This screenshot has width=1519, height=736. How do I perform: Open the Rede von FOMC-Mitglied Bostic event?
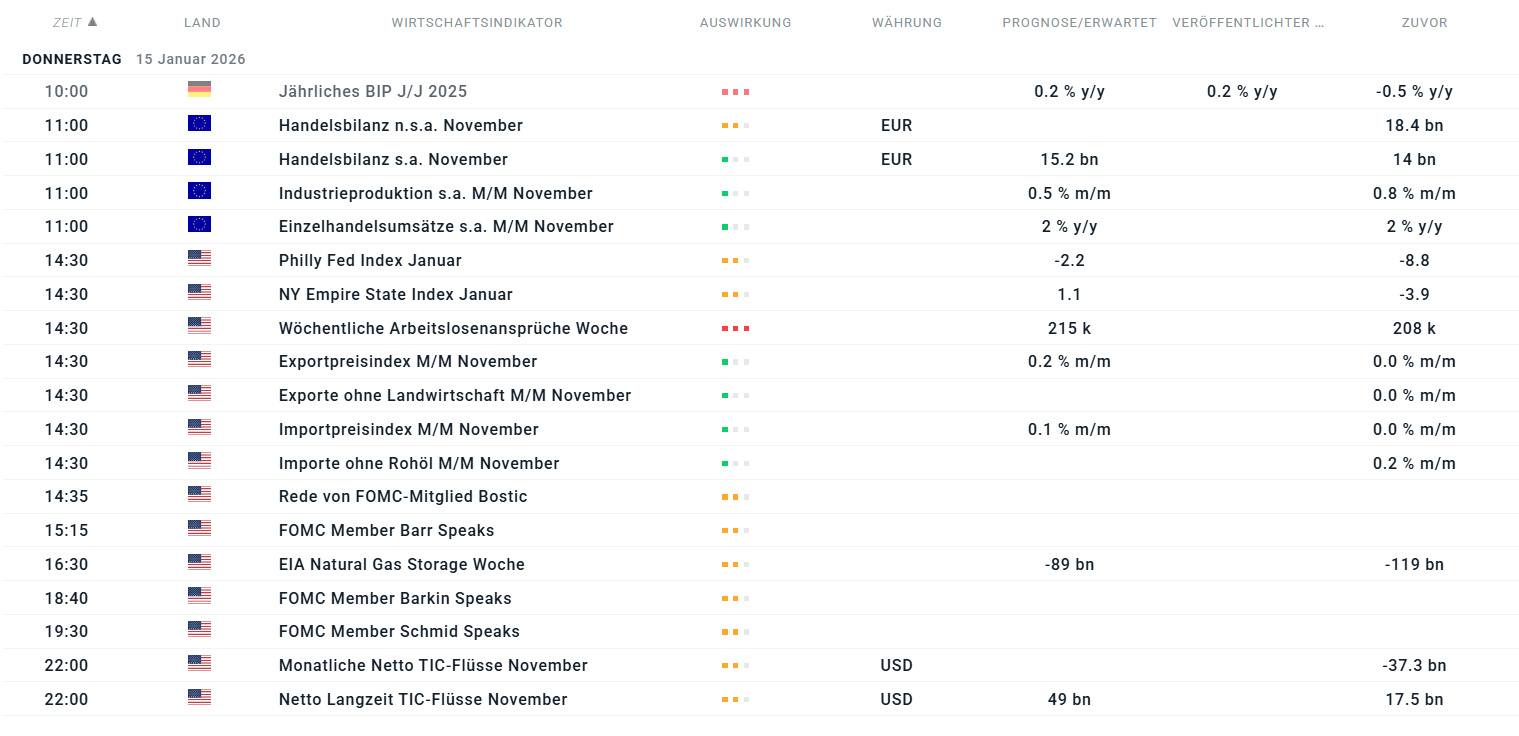[402, 497]
